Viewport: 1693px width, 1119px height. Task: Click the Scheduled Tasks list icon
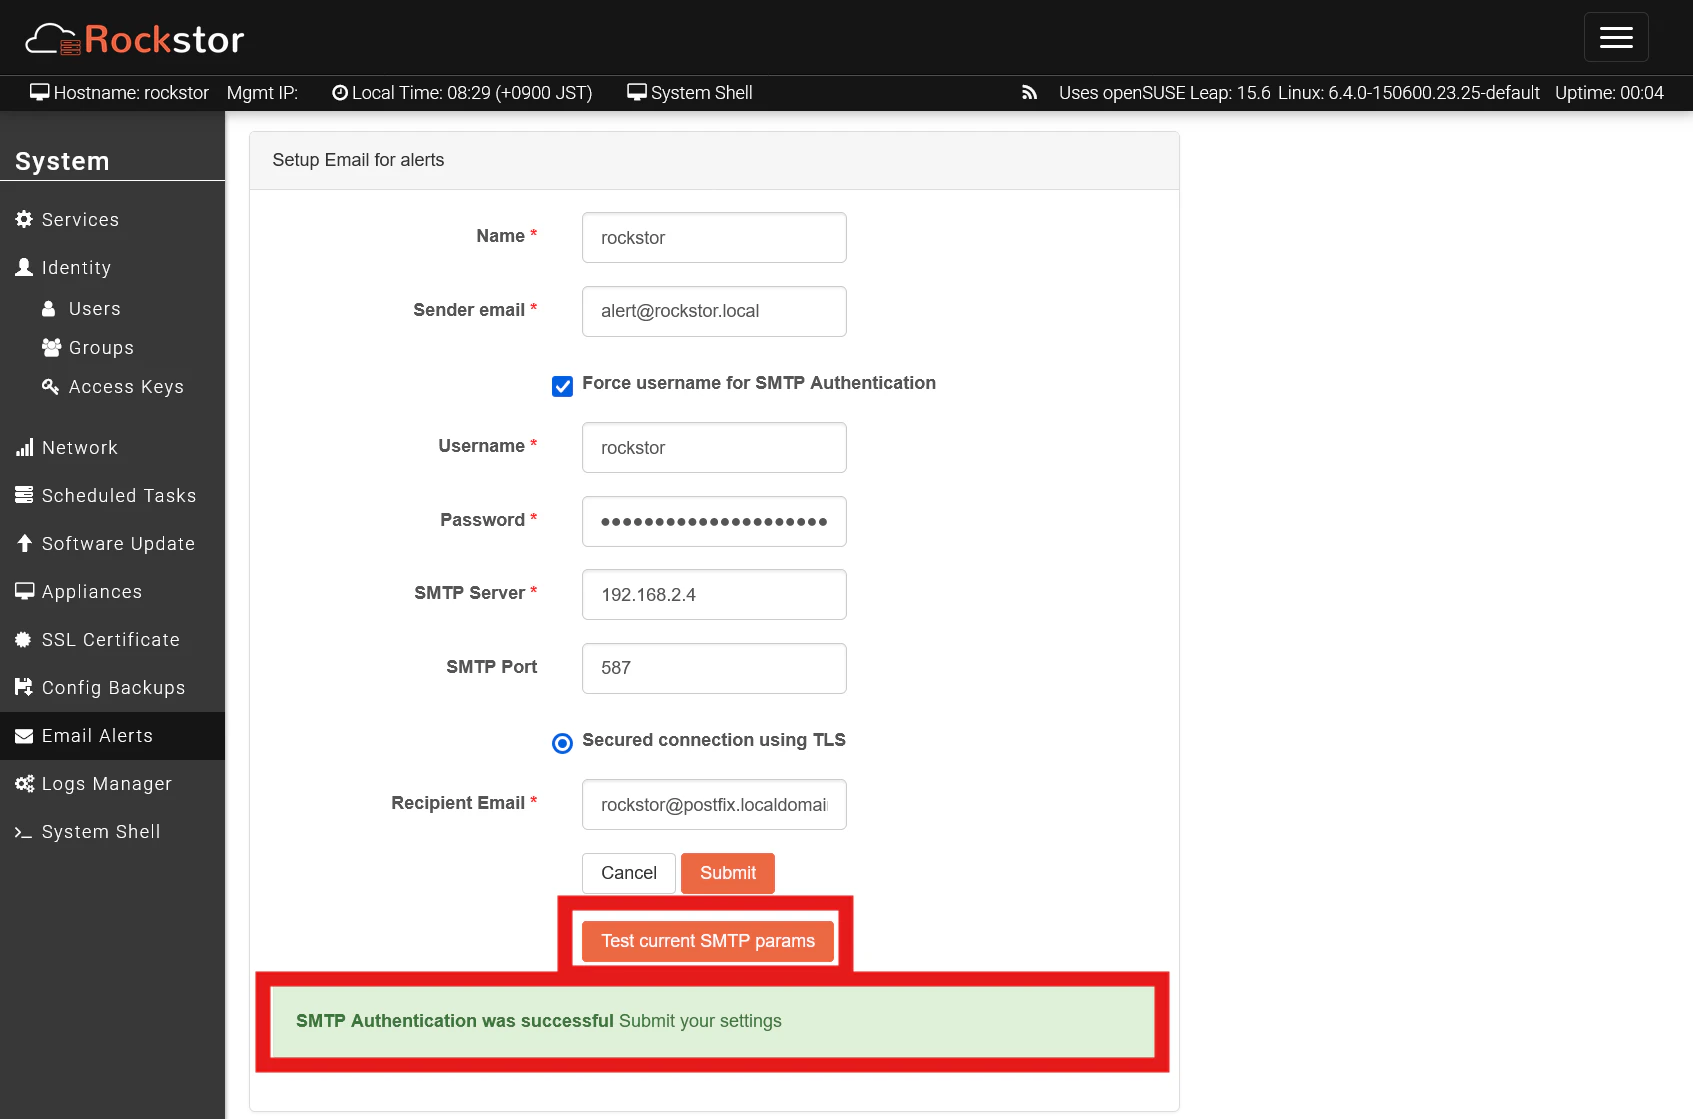pyautogui.click(x=24, y=495)
